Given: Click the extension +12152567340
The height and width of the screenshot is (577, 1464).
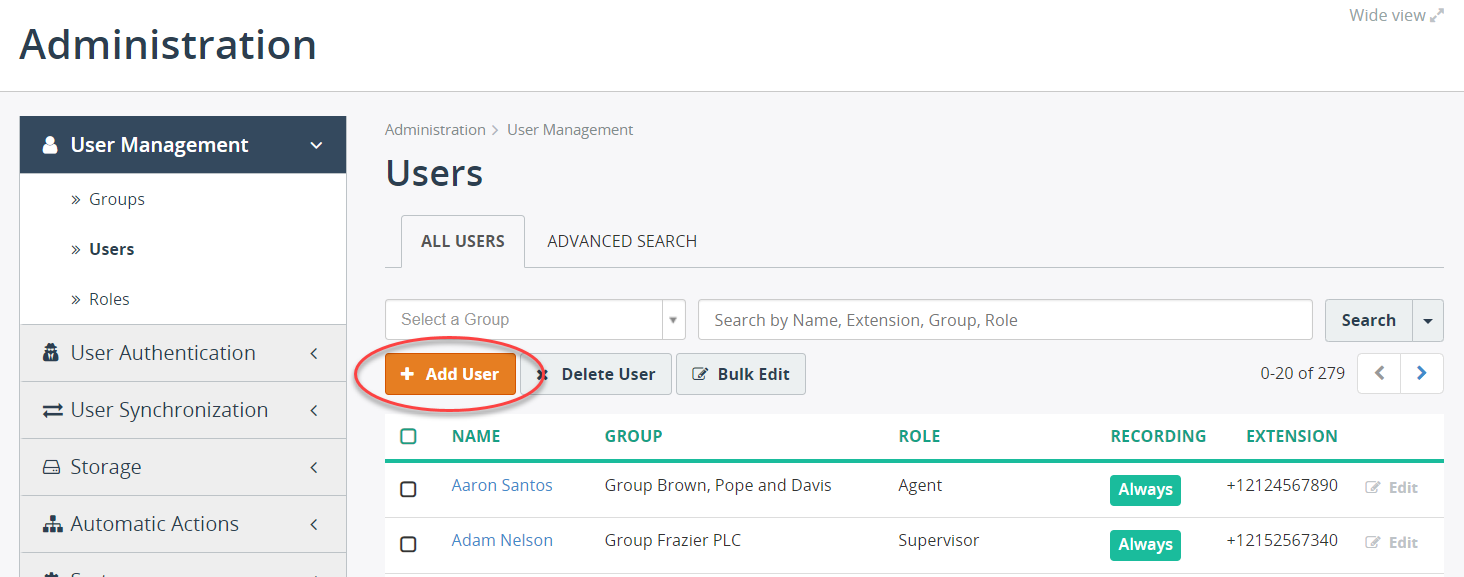Looking at the screenshot, I should tap(1282, 541).
